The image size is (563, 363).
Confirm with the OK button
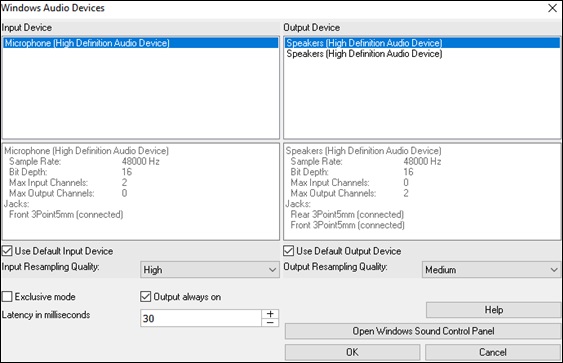point(352,352)
